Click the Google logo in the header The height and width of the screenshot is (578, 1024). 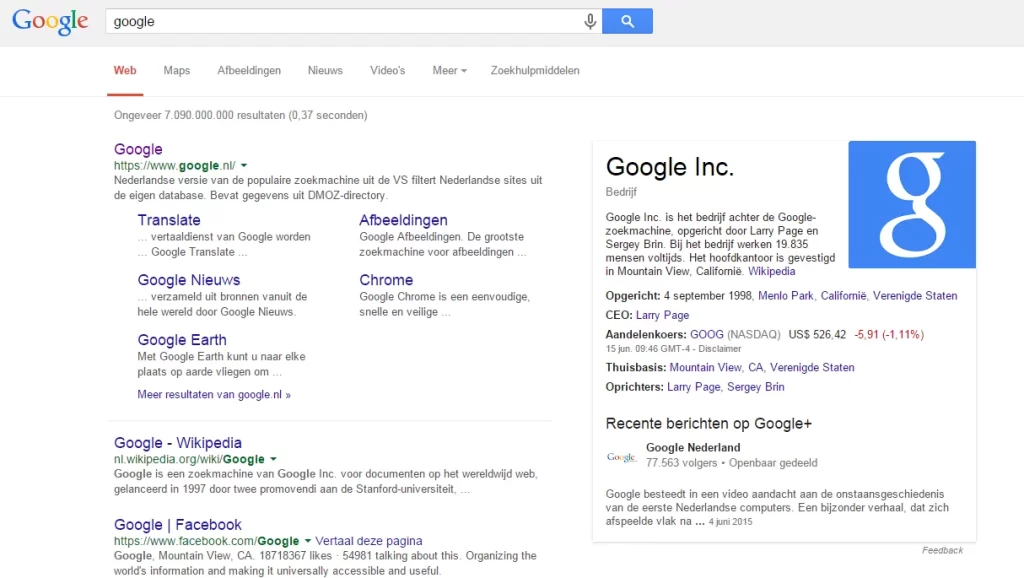click(50, 21)
